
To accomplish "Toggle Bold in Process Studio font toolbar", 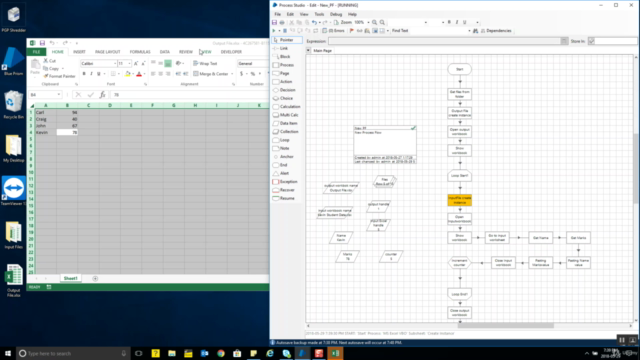I will pos(449,22).
